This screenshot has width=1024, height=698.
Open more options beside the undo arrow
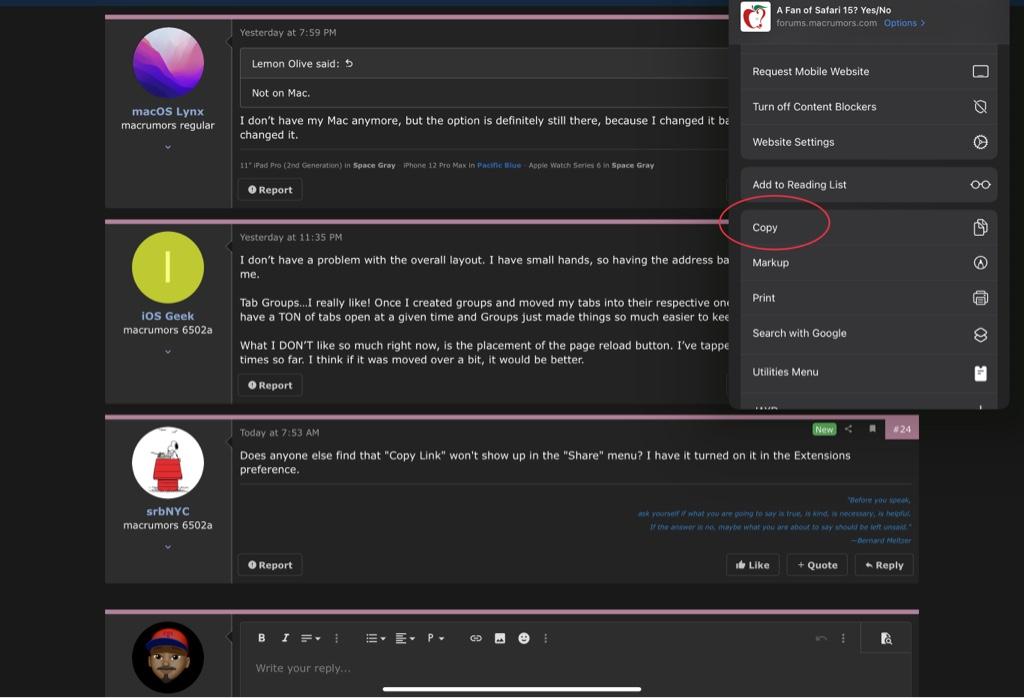(843, 638)
